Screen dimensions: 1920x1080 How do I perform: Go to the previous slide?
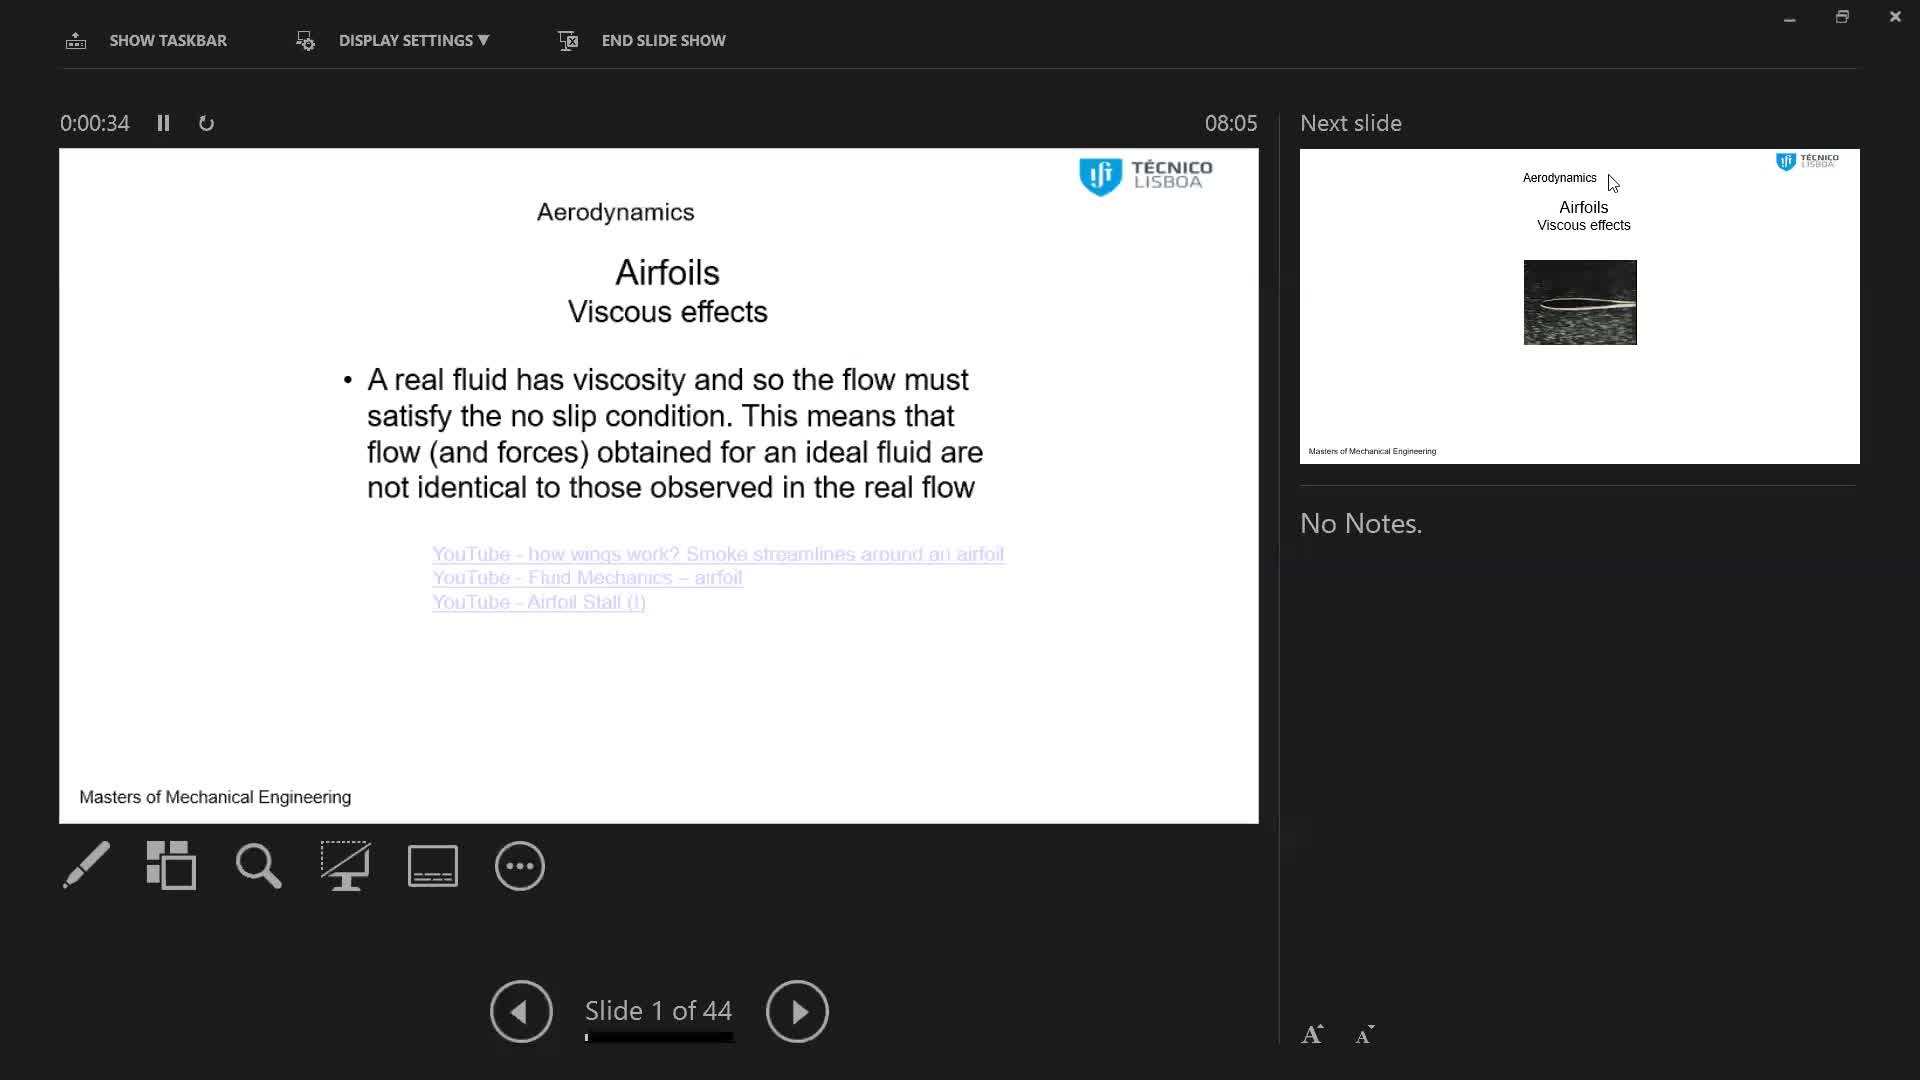[x=521, y=1011]
